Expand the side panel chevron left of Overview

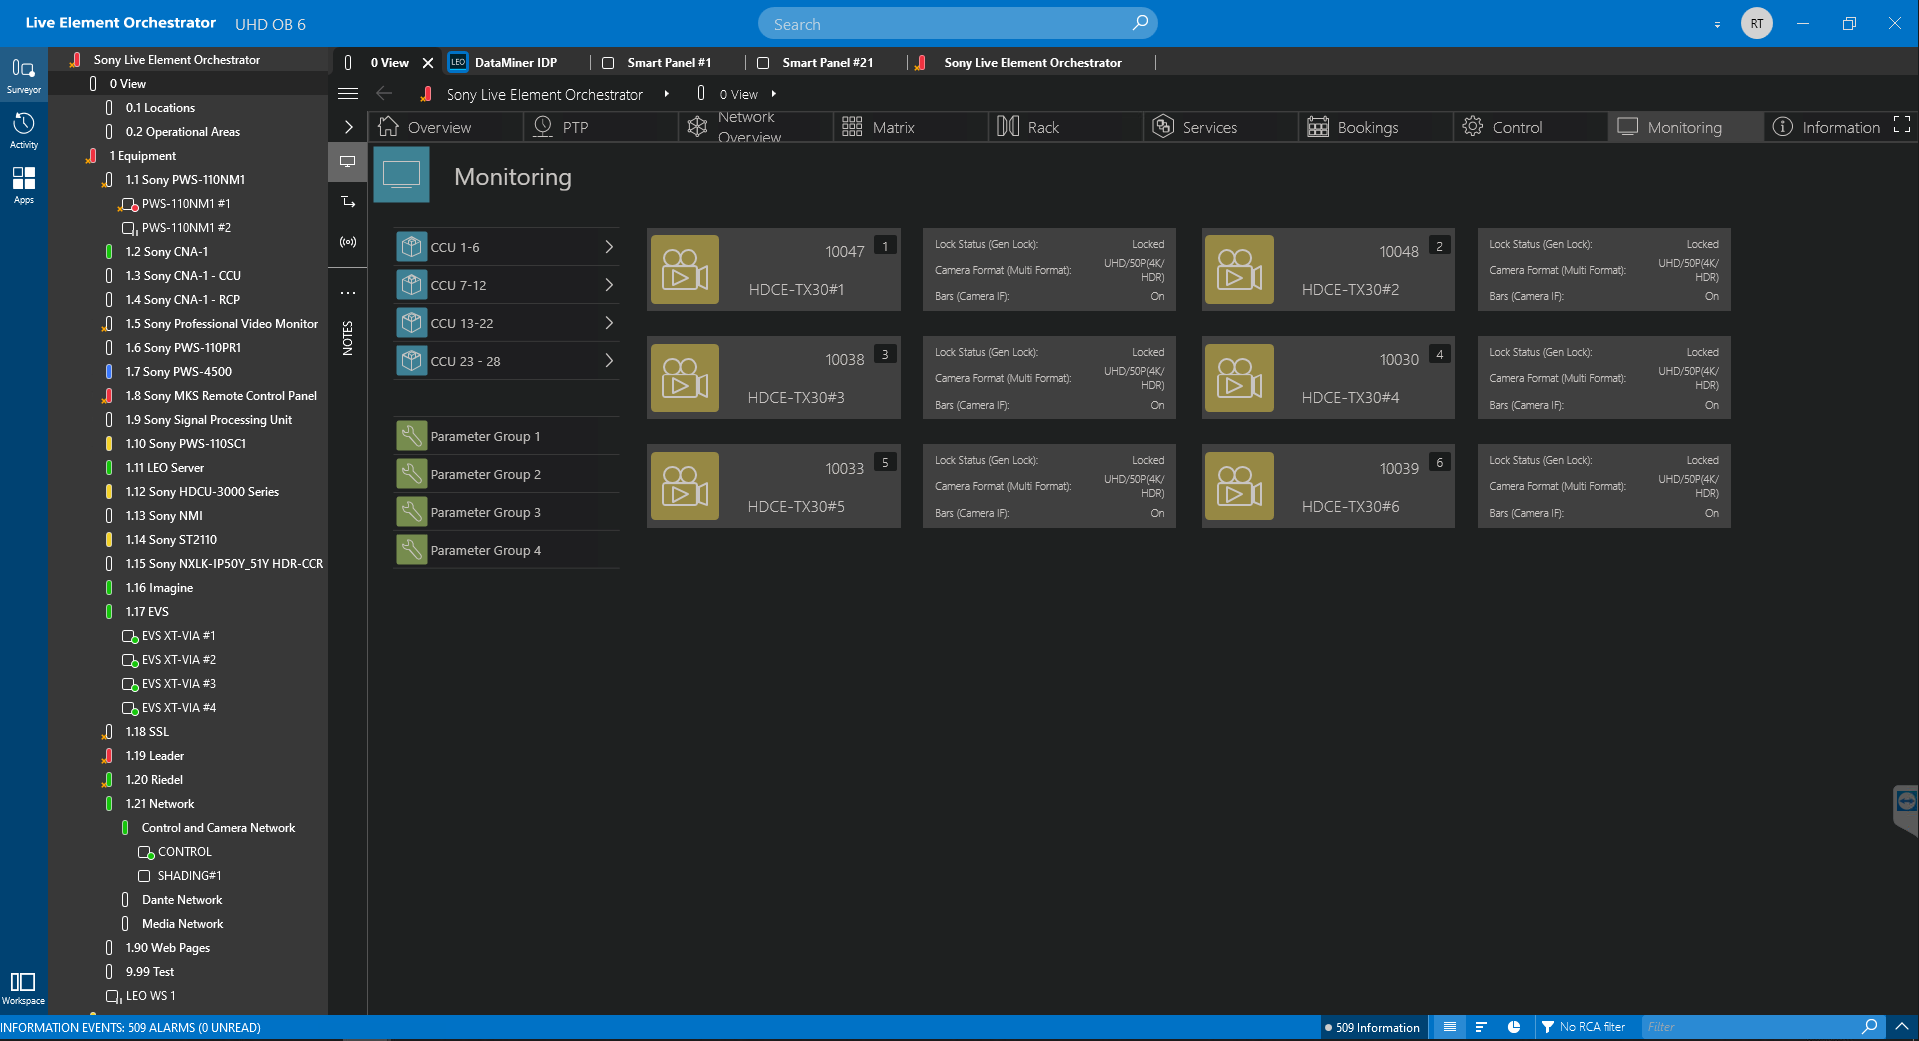pyautogui.click(x=348, y=127)
